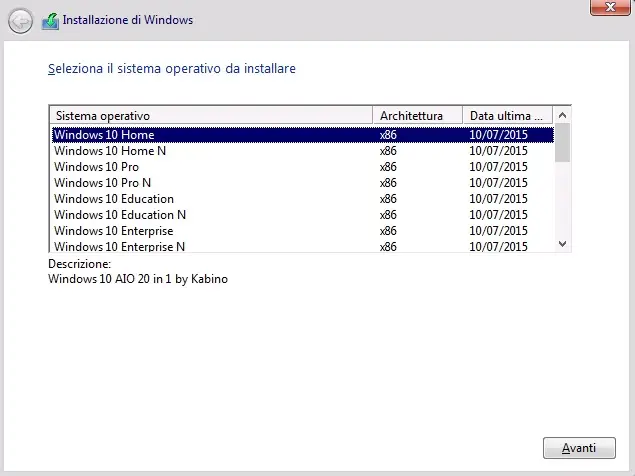The height and width of the screenshot is (476, 635).
Task: Choose Windows 10 Pro N from the list
Action: tap(303, 183)
